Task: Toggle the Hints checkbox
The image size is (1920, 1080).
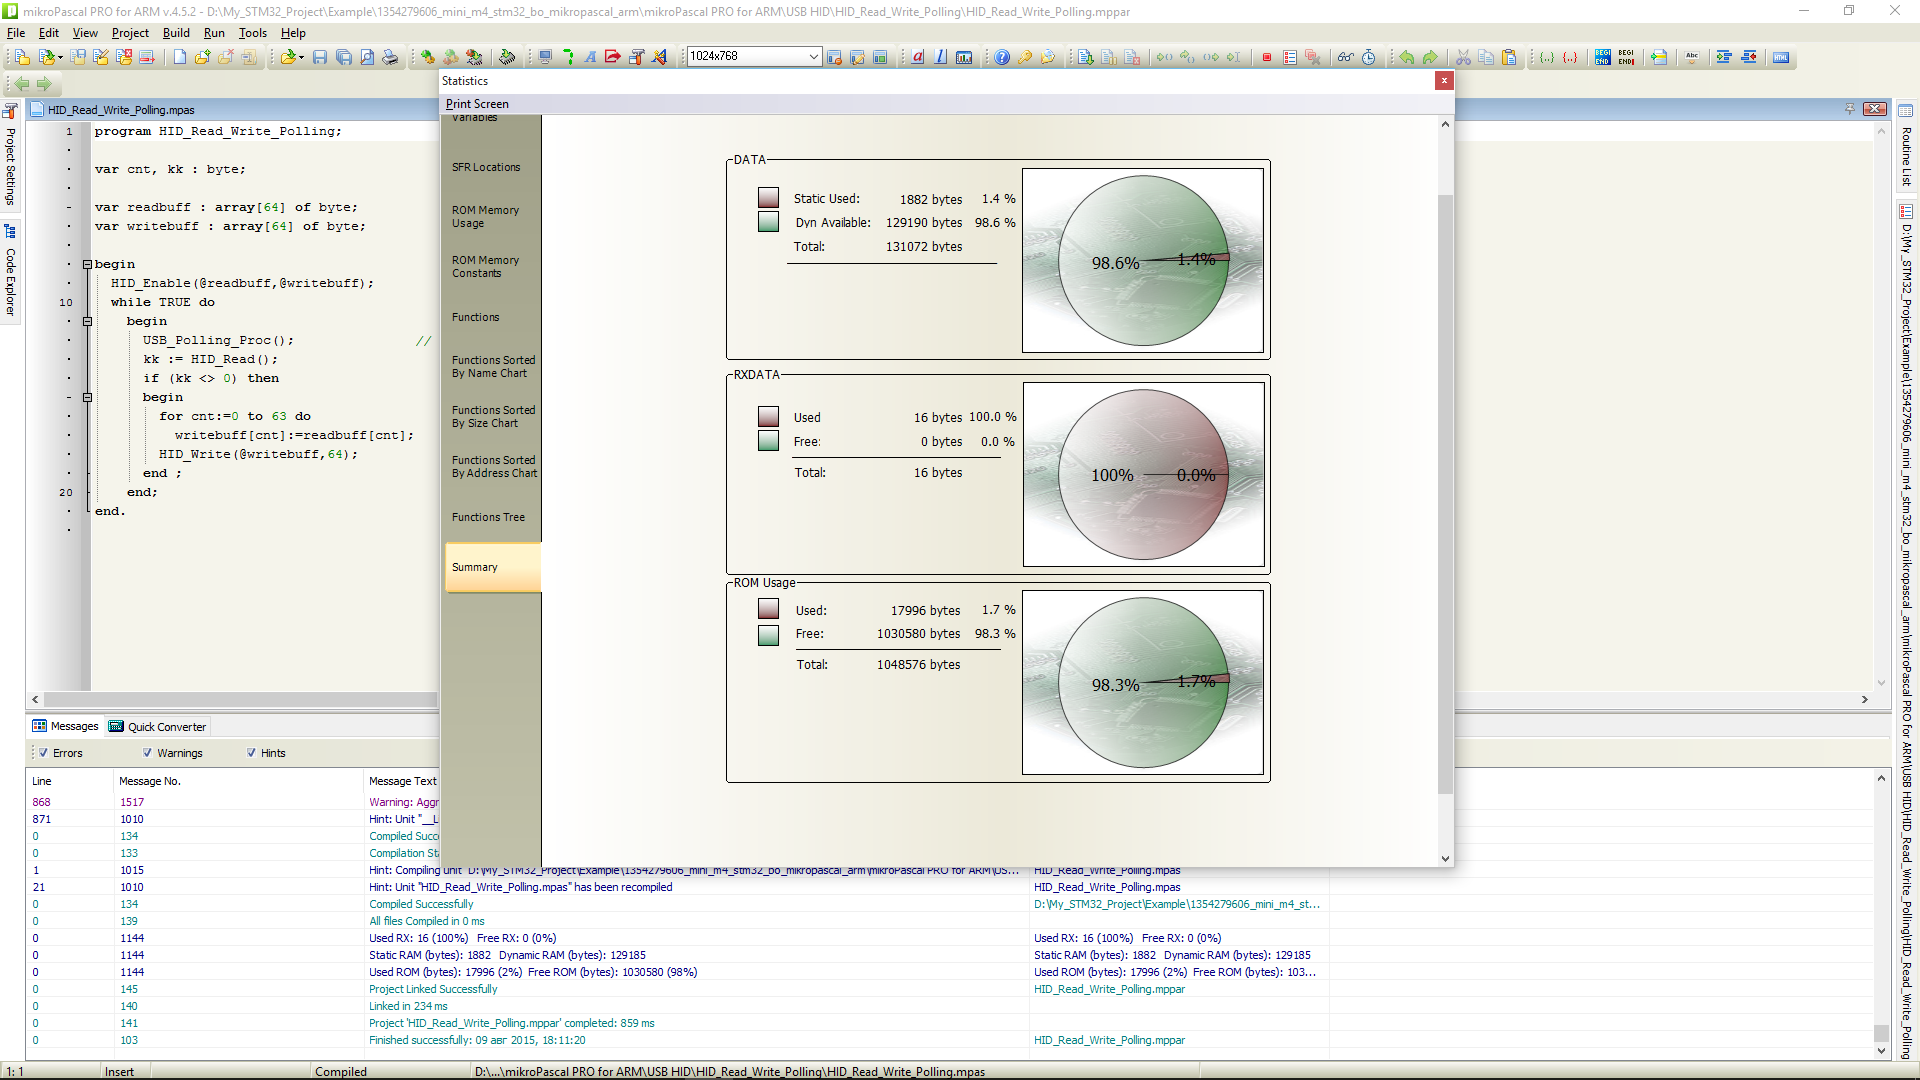Action: coord(251,753)
